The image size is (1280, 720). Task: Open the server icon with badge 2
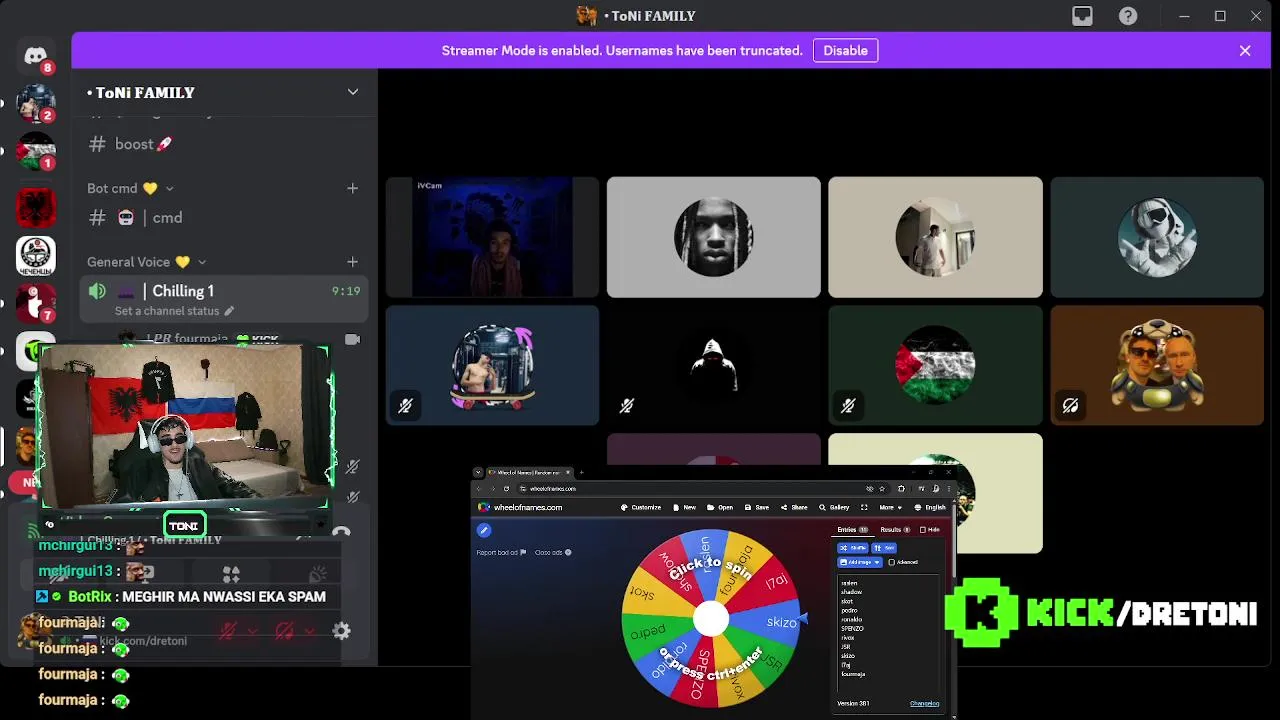click(36, 103)
